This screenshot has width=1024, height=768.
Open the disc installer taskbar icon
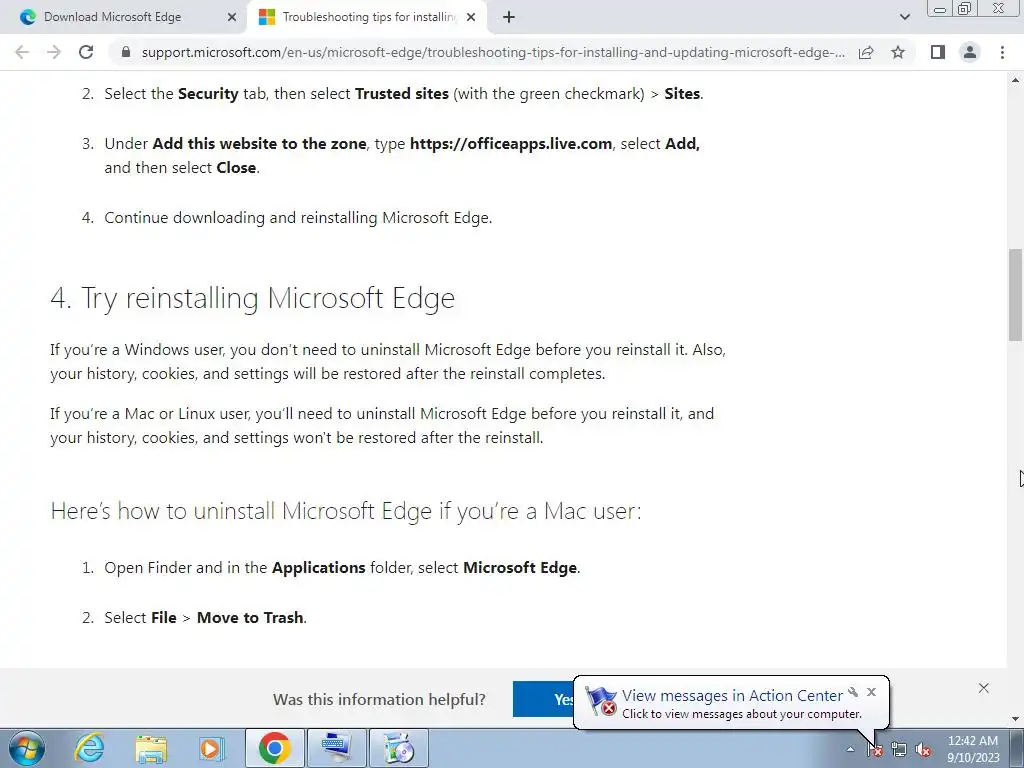point(399,748)
